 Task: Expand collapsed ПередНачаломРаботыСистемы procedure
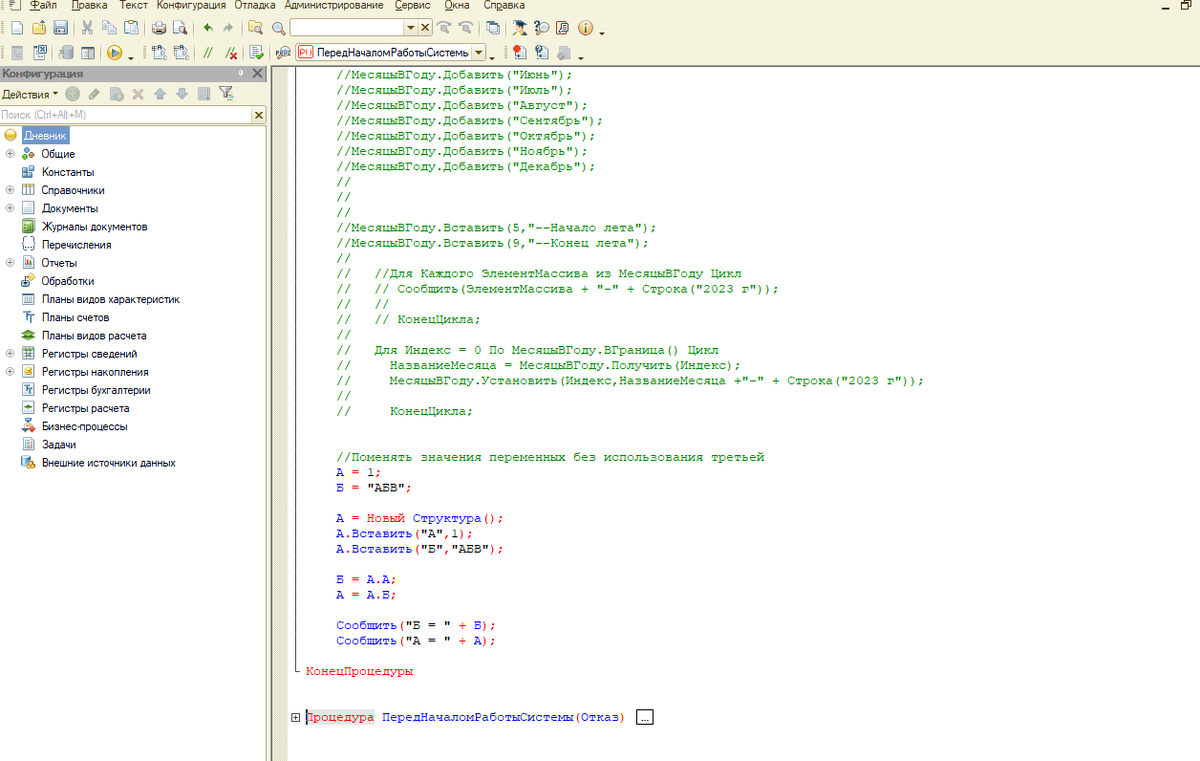[x=295, y=717]
